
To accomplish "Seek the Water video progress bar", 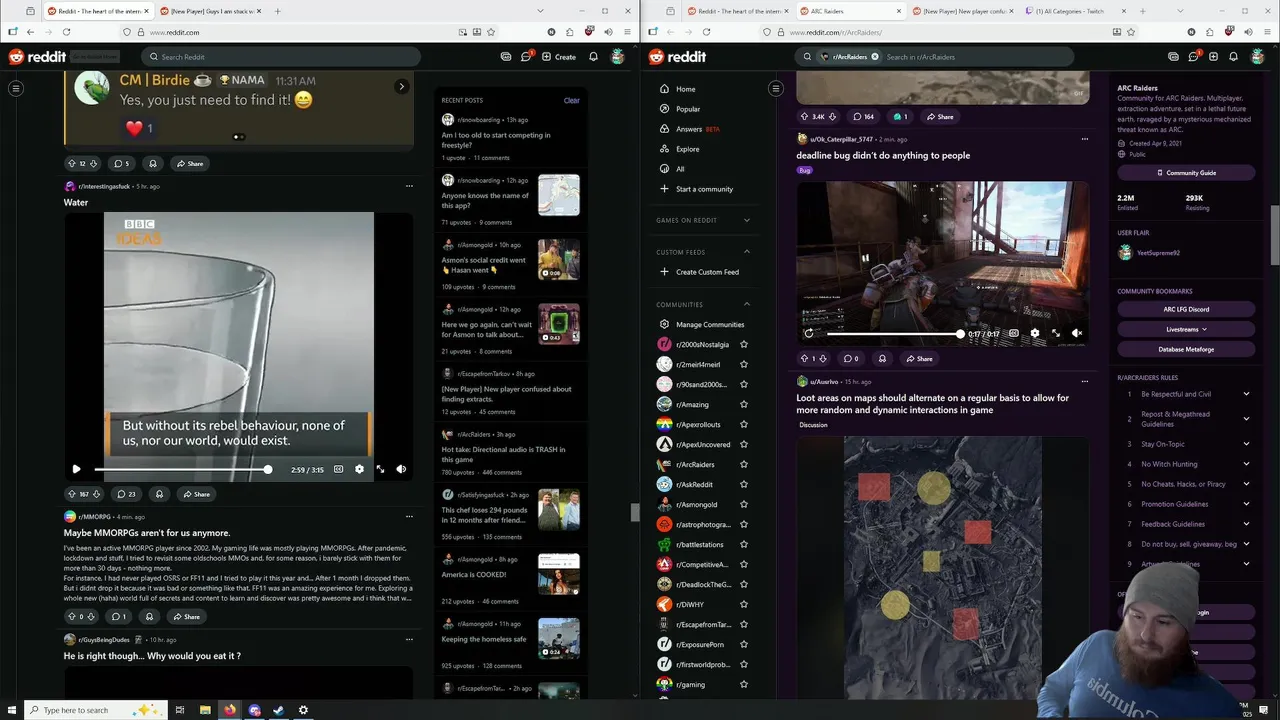I will (181, 469).
